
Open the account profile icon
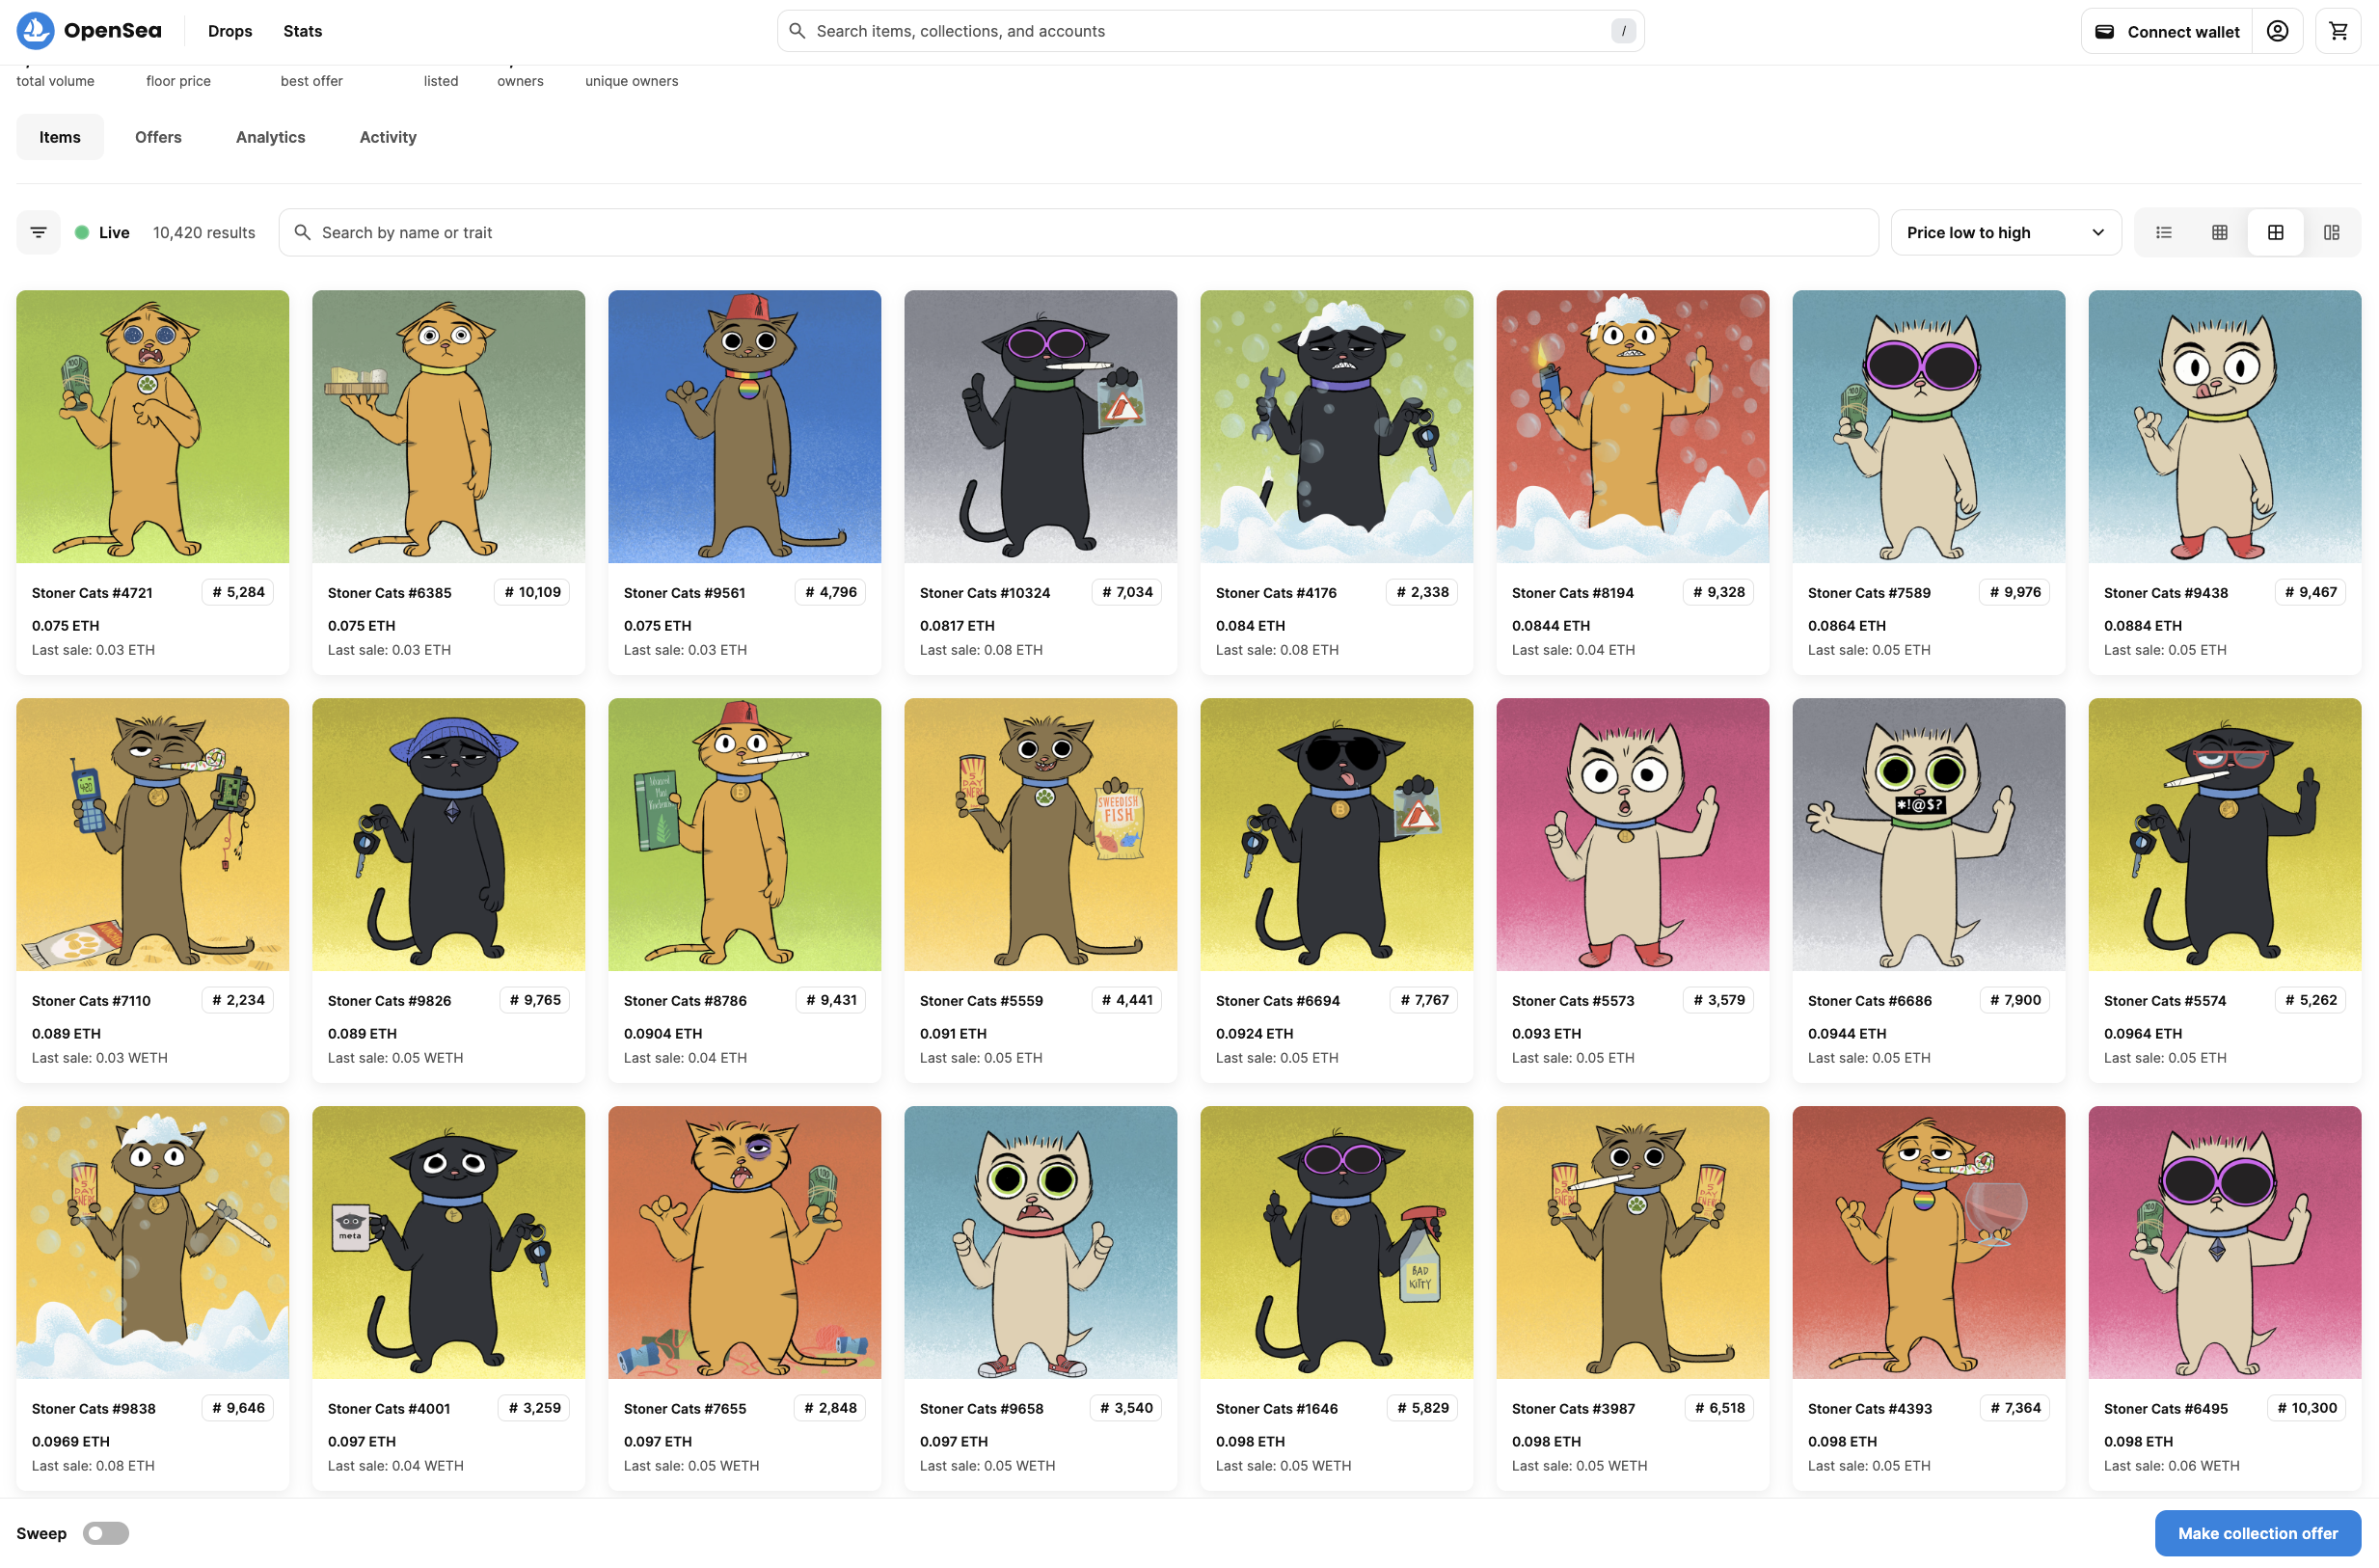pyautogui.click(x=2277, y=31)
